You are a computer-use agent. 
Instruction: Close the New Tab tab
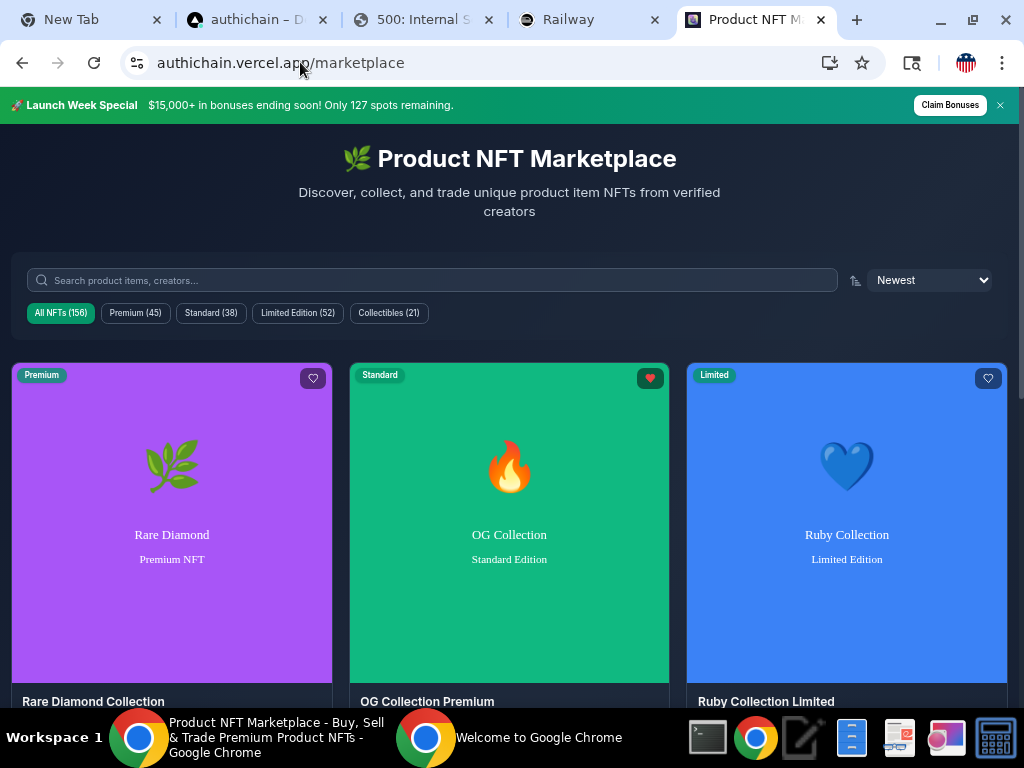(x=157, y=20)
